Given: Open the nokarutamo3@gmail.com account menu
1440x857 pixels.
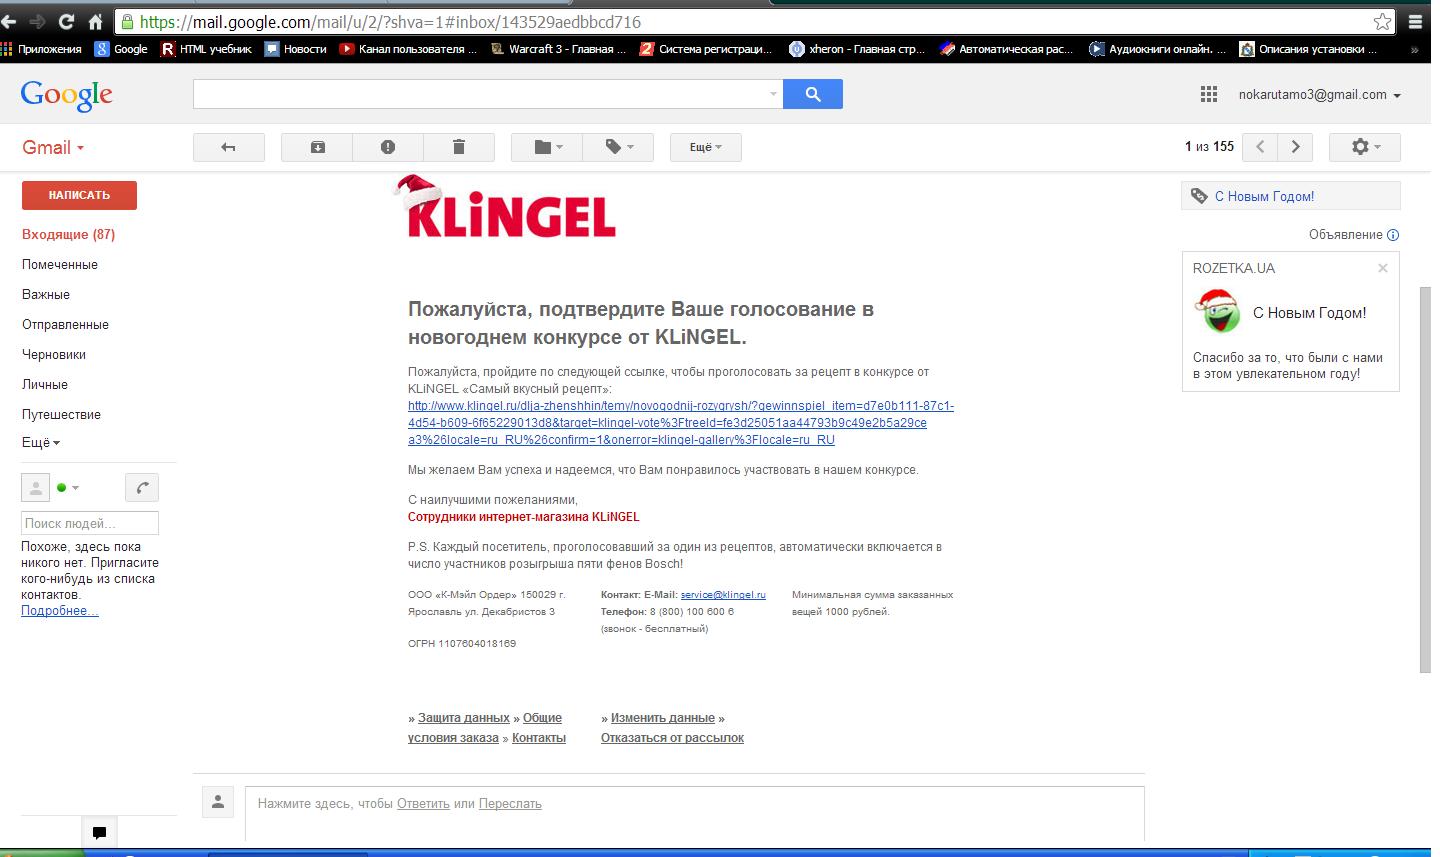Looking at the screenshot, I should point(1320,95).
